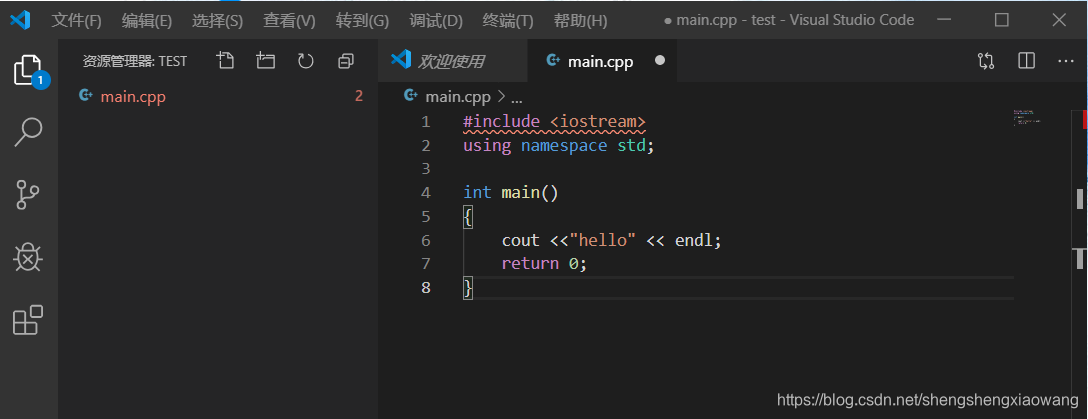Open the 编辑(E) menu
Viewport: 1088px width, 419px height.
pyautogui.click(x=146, y=21)
